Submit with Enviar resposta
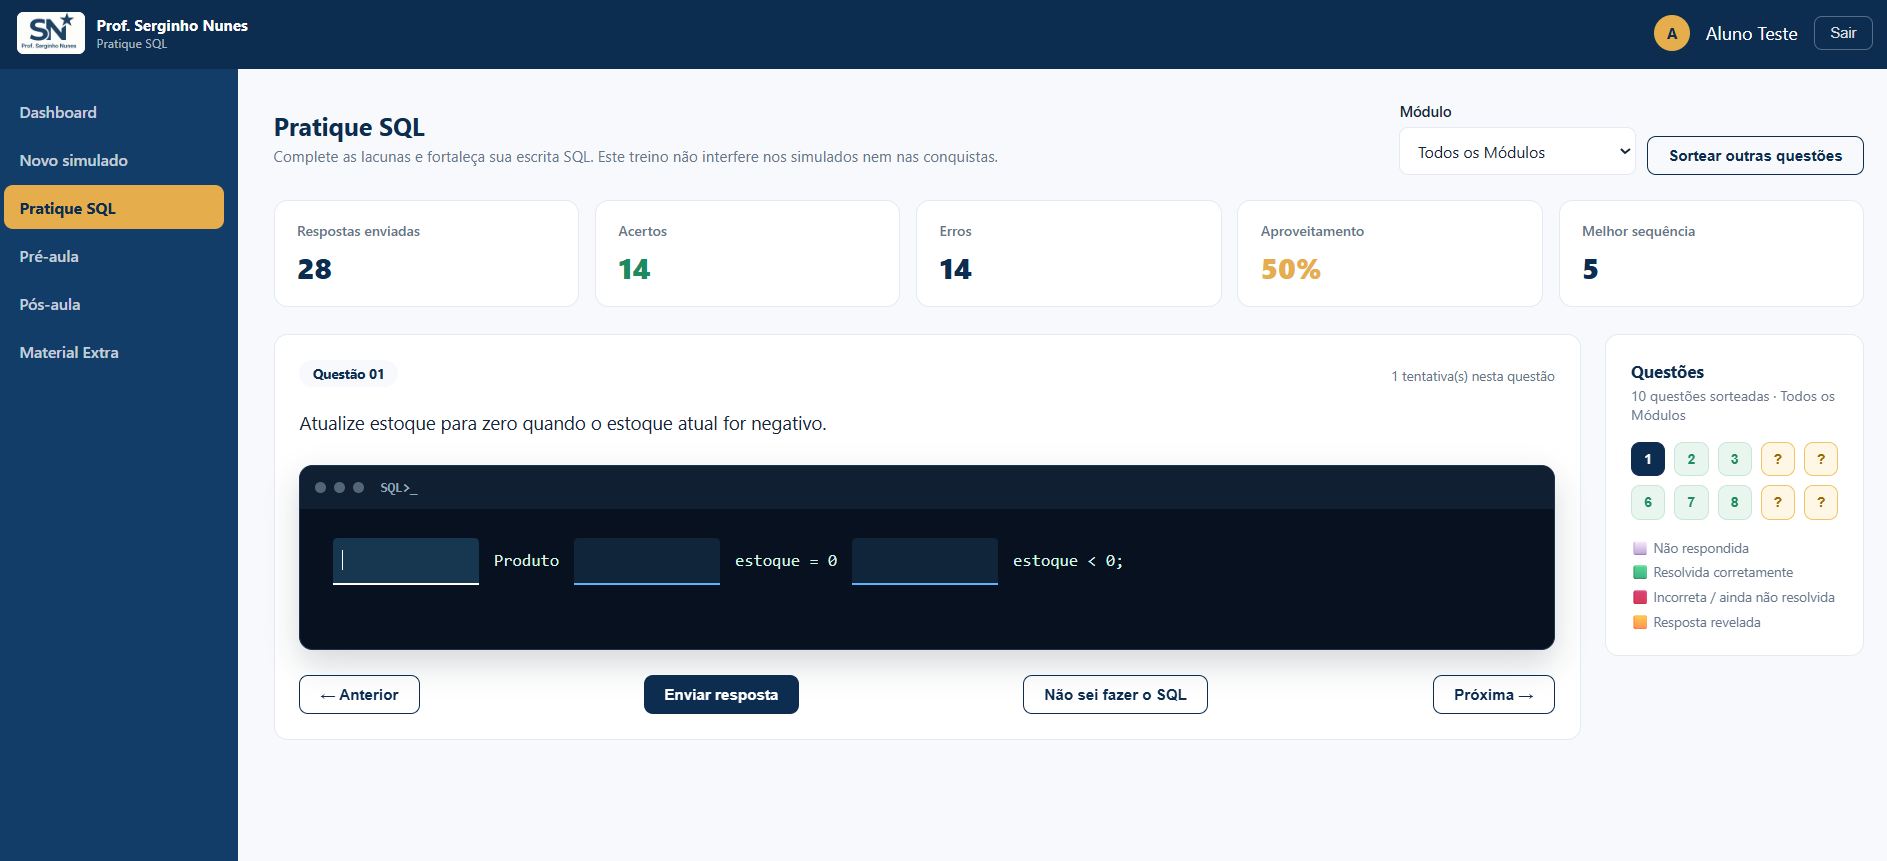 point(721,694)
